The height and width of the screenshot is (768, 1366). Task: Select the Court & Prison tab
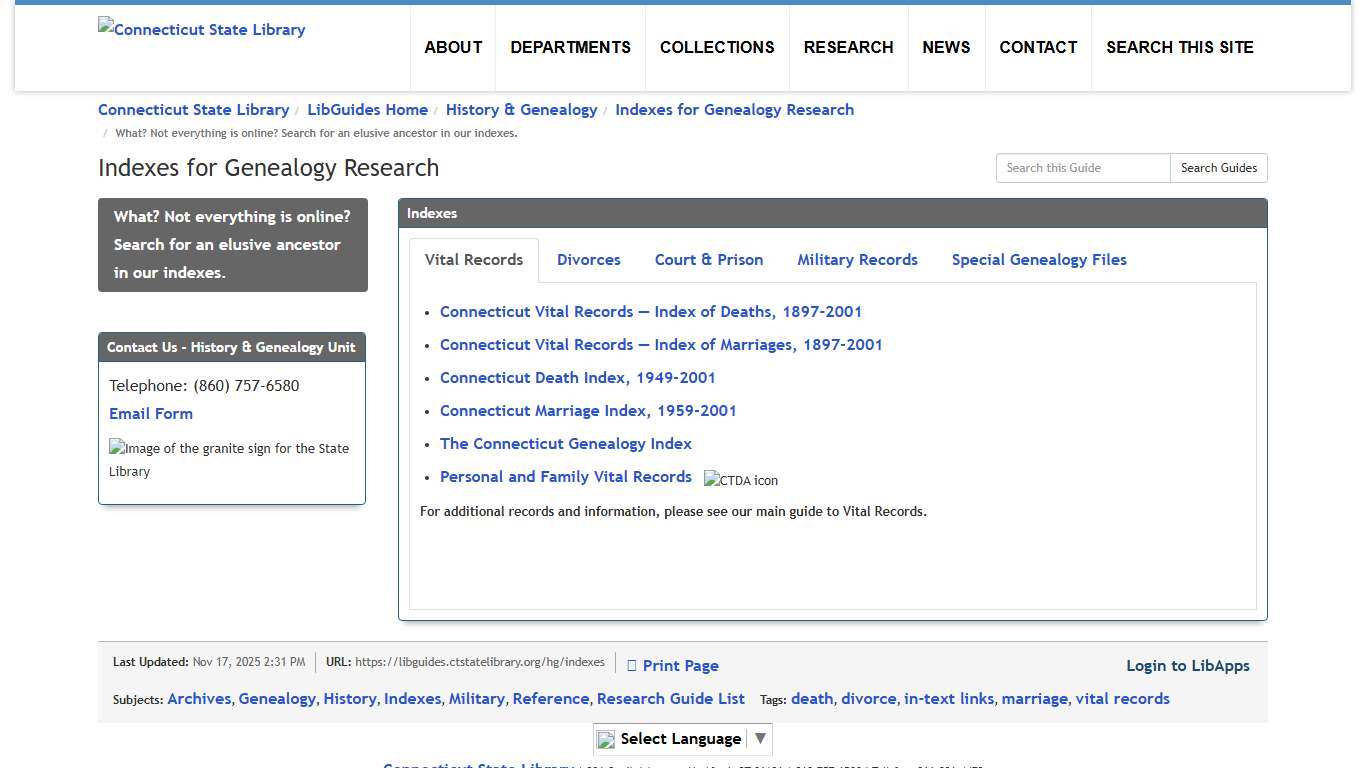[708, 259]
